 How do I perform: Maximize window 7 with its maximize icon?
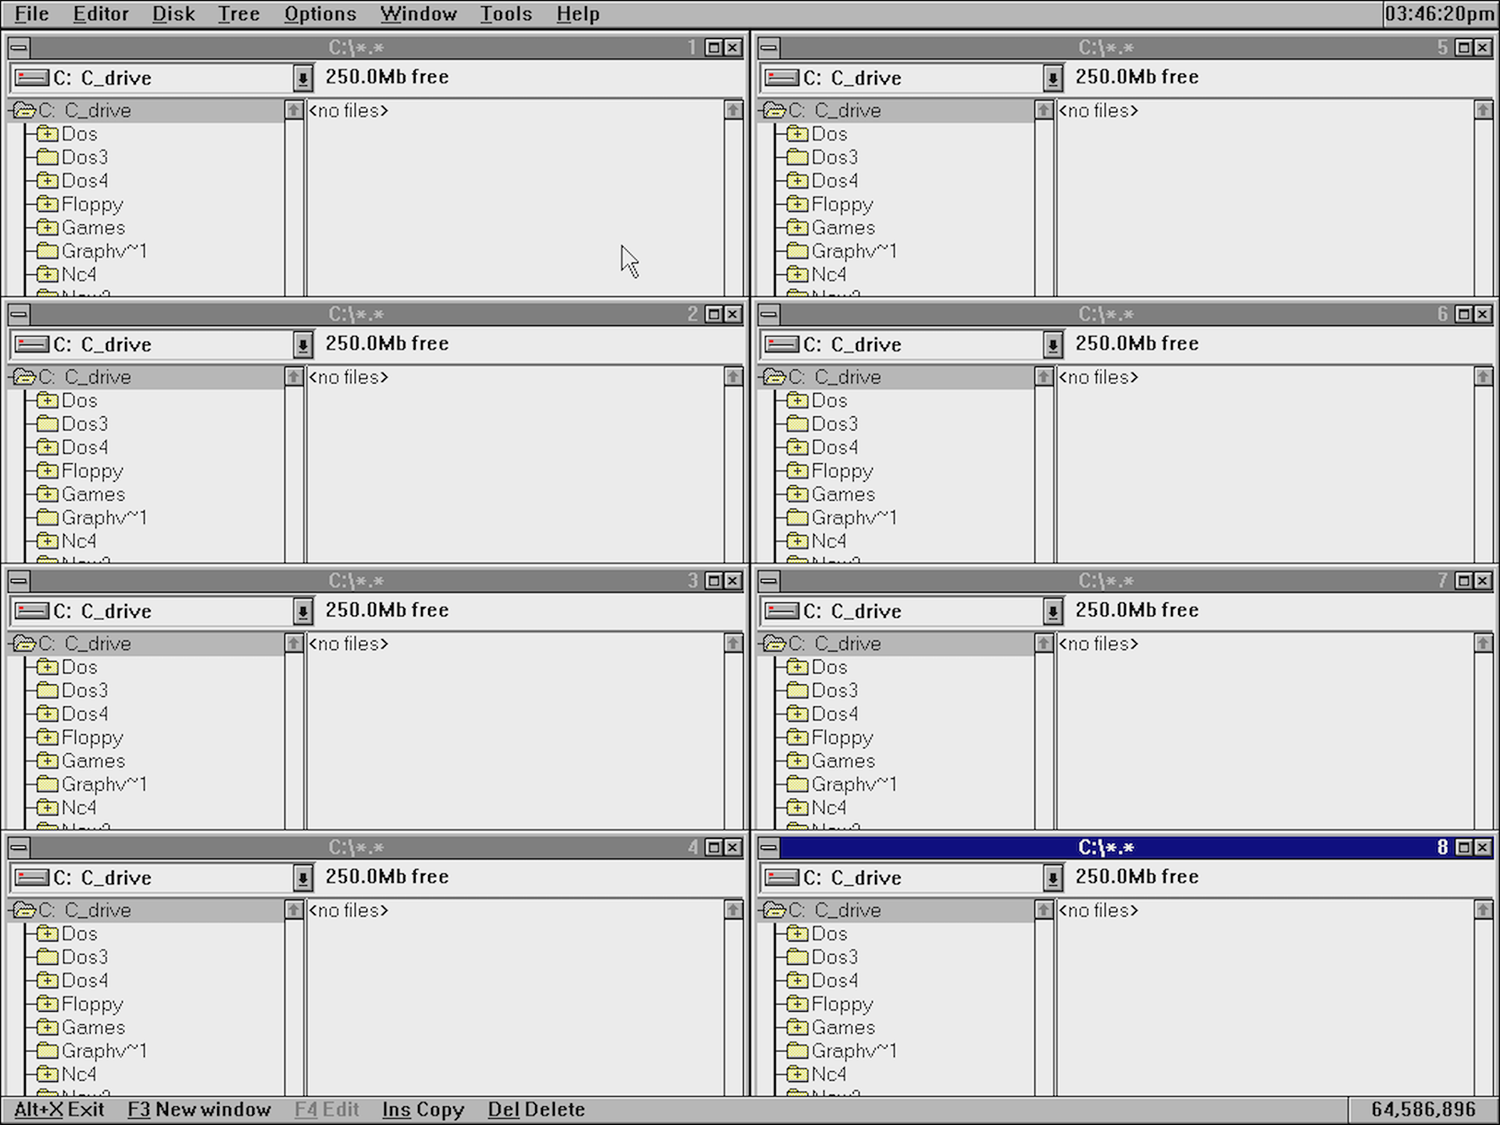point(1464,580)
